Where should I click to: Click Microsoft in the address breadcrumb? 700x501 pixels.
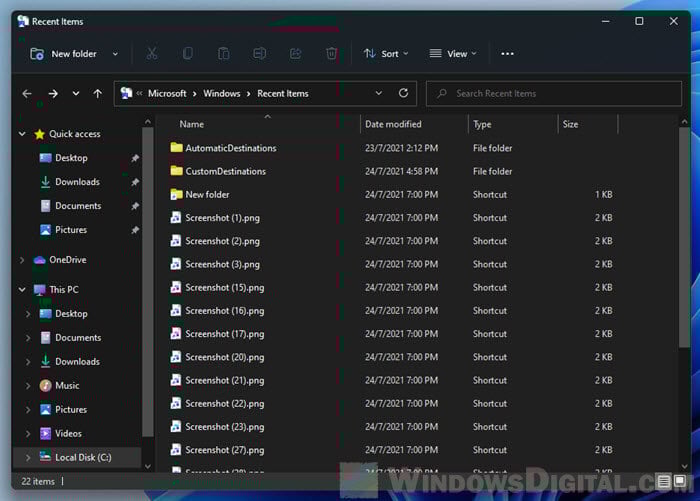click(167, 93)
